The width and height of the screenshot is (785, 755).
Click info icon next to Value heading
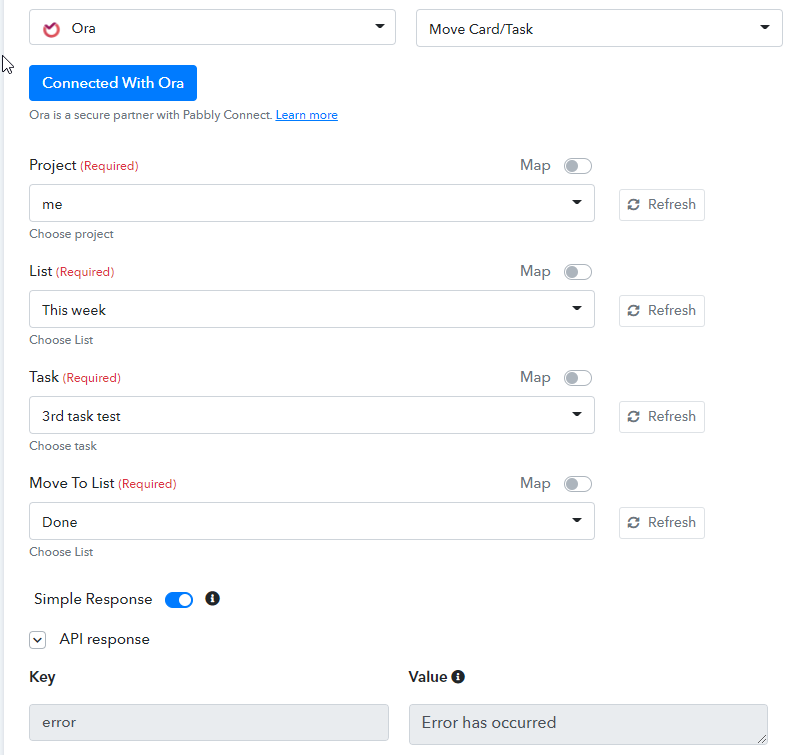(458, 676)
